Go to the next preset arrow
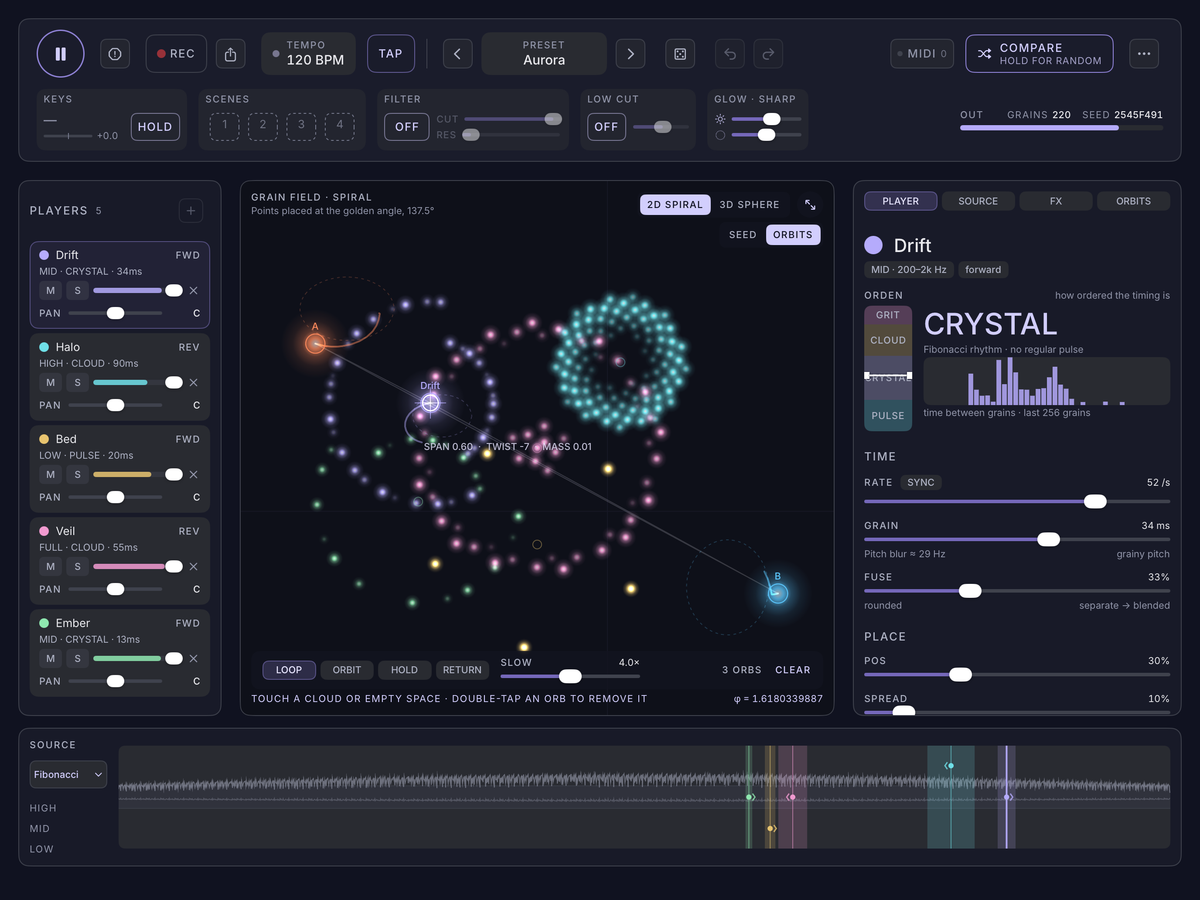Screen dimensions: 1200x900 pyautogui.click(x=630, y=54)
